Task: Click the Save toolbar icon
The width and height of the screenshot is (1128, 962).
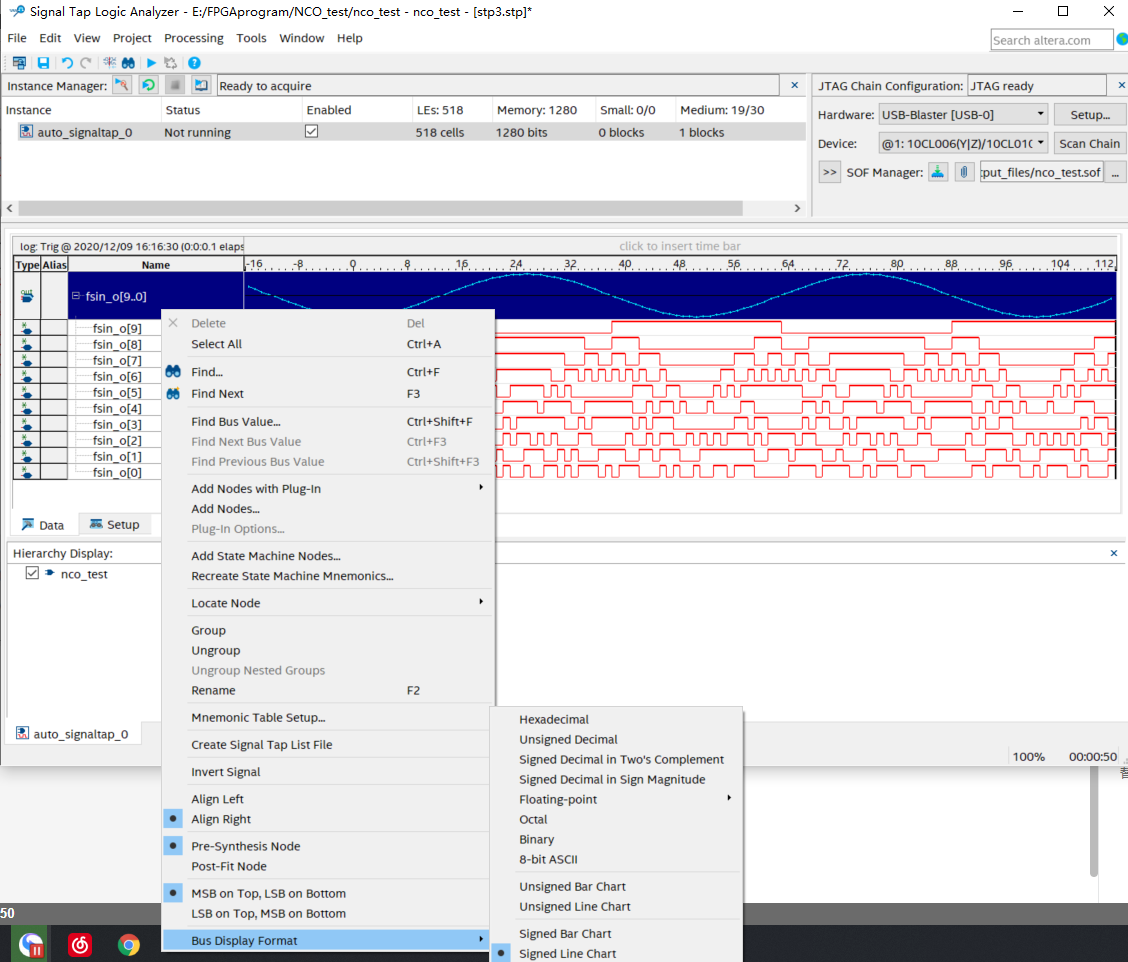Action: pos(43,63)
